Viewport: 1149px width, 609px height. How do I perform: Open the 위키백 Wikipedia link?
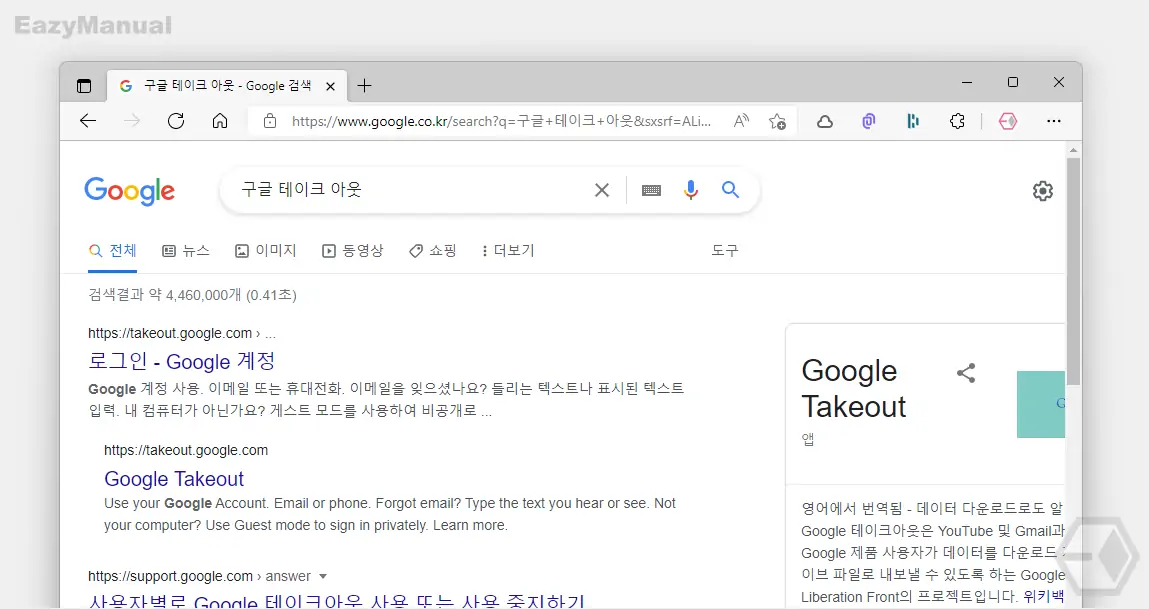[x=1043, y=597]
